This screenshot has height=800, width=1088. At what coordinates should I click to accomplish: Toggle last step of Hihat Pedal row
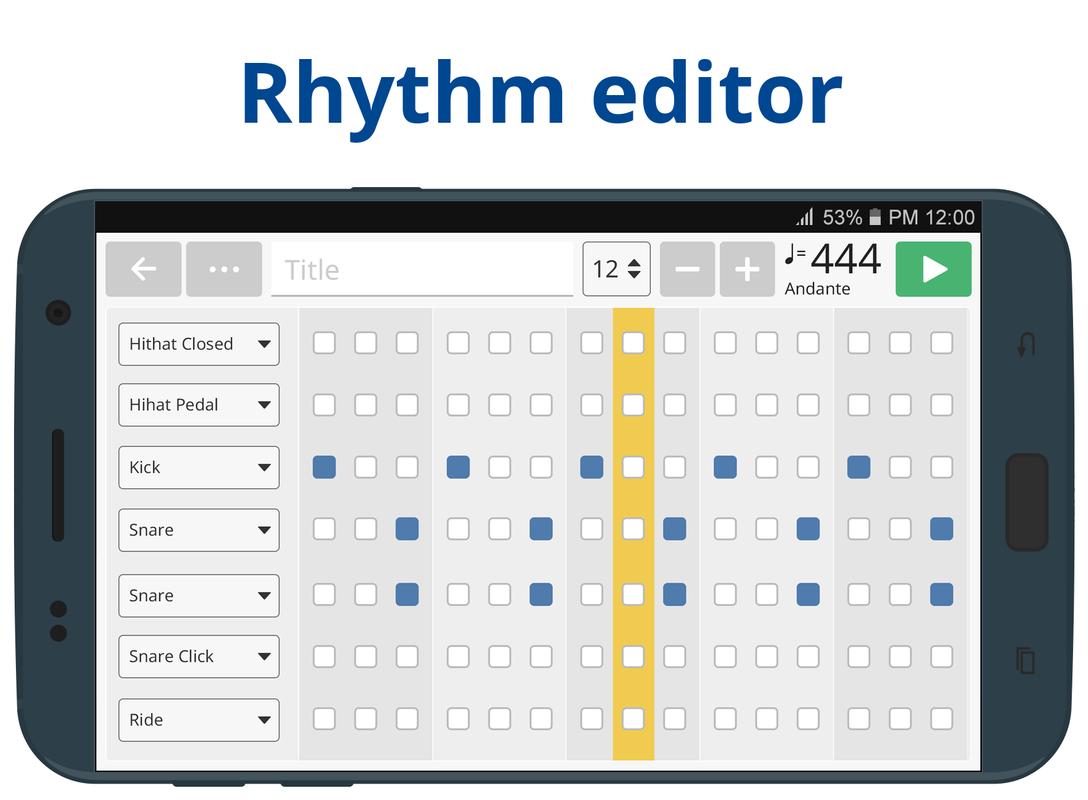tap(942, 405)
